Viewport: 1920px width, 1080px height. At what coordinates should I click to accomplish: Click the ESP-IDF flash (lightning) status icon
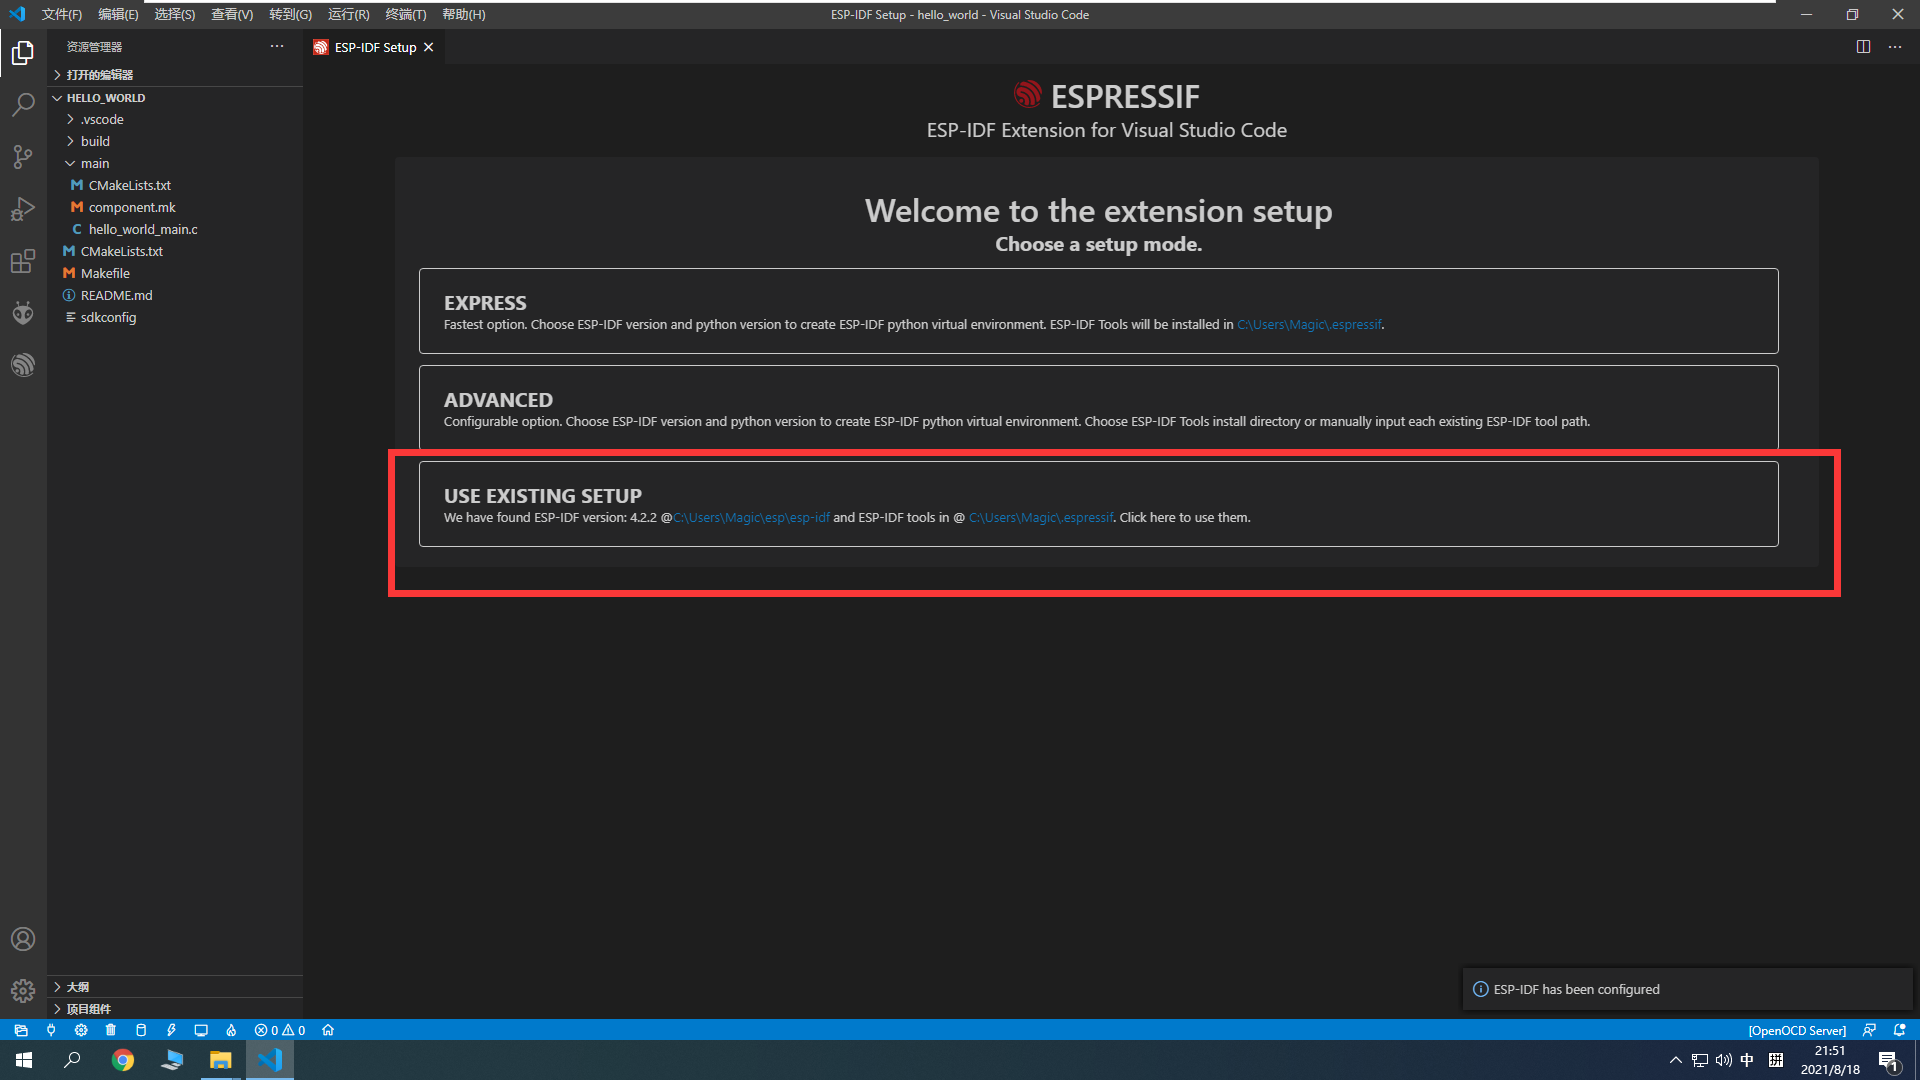(171, 1030)
